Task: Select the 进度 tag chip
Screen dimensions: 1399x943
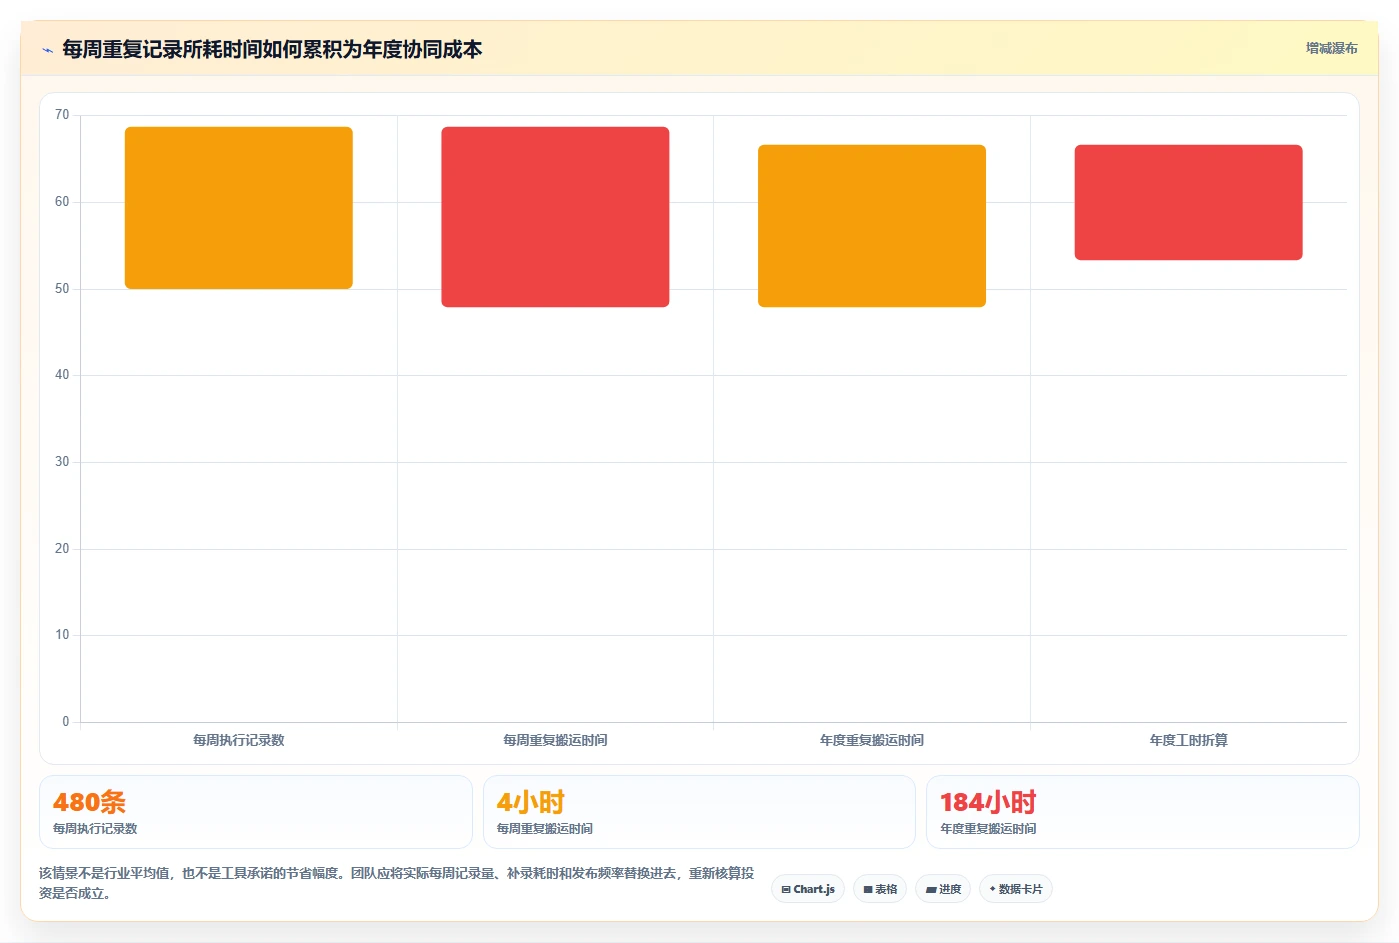Action: click(943, 889)
